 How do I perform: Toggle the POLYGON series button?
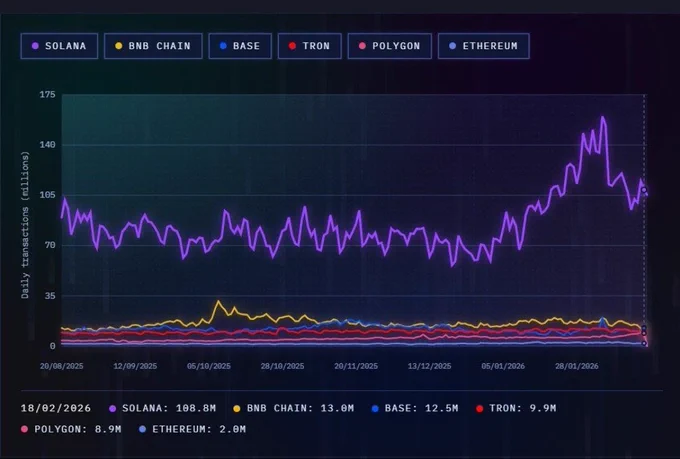click(389, 46)
